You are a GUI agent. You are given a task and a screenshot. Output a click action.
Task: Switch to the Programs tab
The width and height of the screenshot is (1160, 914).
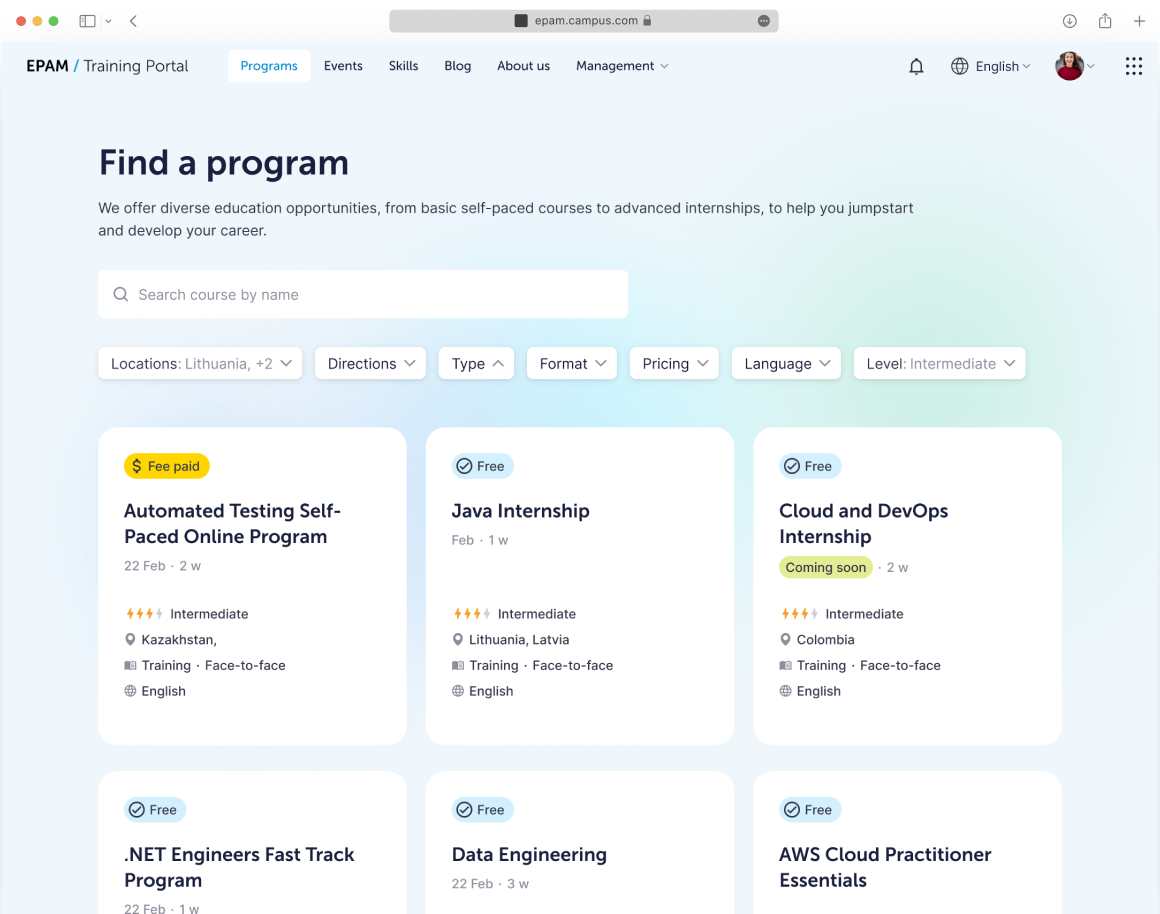click(x=269, y=66)
